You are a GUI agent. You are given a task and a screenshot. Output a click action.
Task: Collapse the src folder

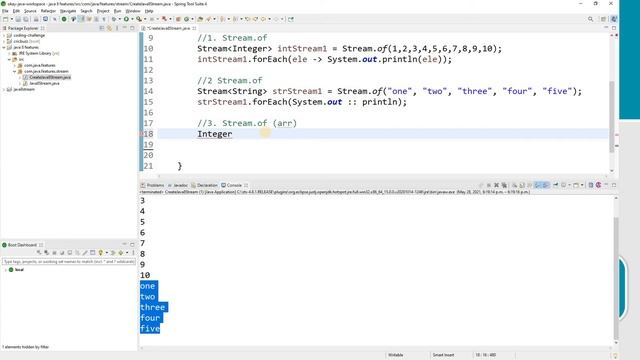9,60
